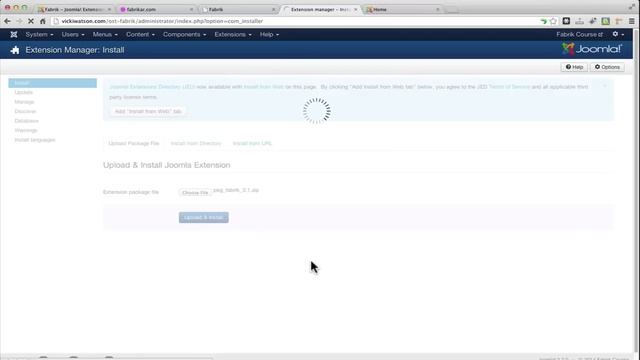Open the System menu
This screenshot has width=640, height=360.
39,35
